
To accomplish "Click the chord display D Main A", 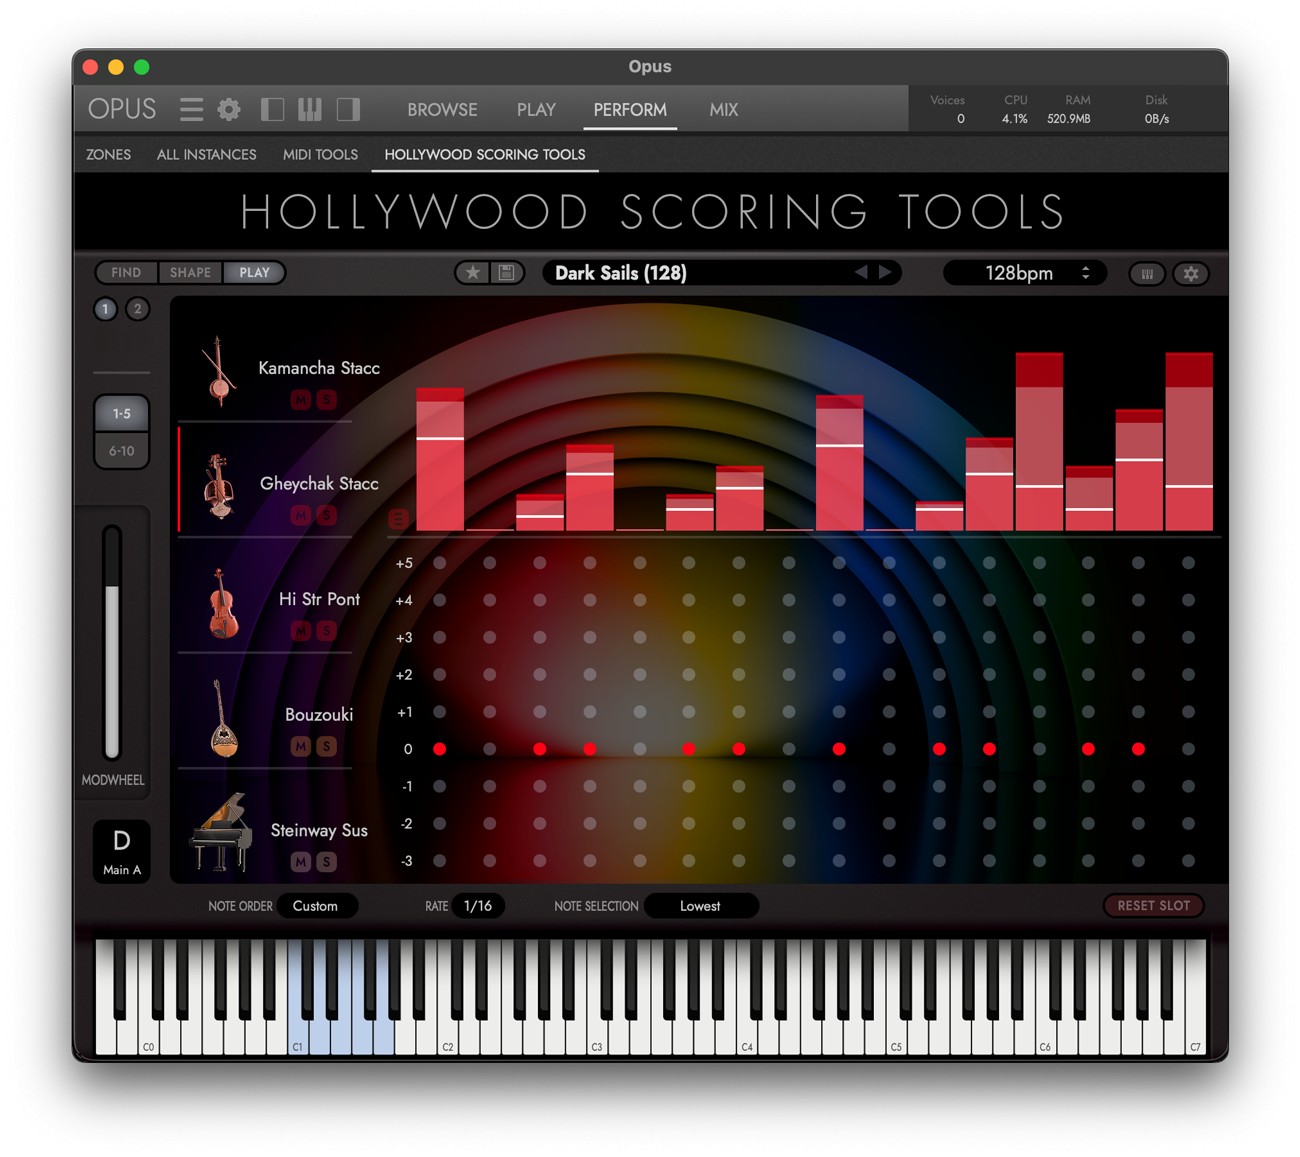I will (122, 851).
